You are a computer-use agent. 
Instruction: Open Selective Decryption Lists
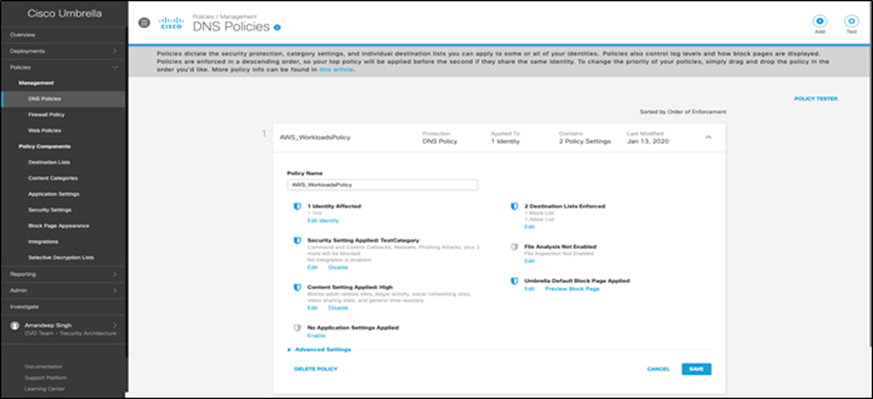pyautogui.click(x=61, y=258)
